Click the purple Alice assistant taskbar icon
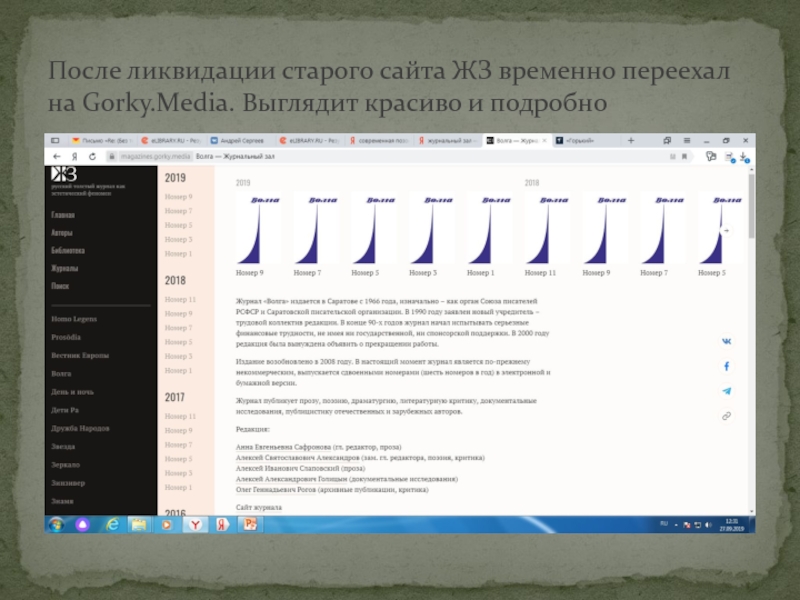The height and width of the screenshot is (600, 800). click(83, 524)
